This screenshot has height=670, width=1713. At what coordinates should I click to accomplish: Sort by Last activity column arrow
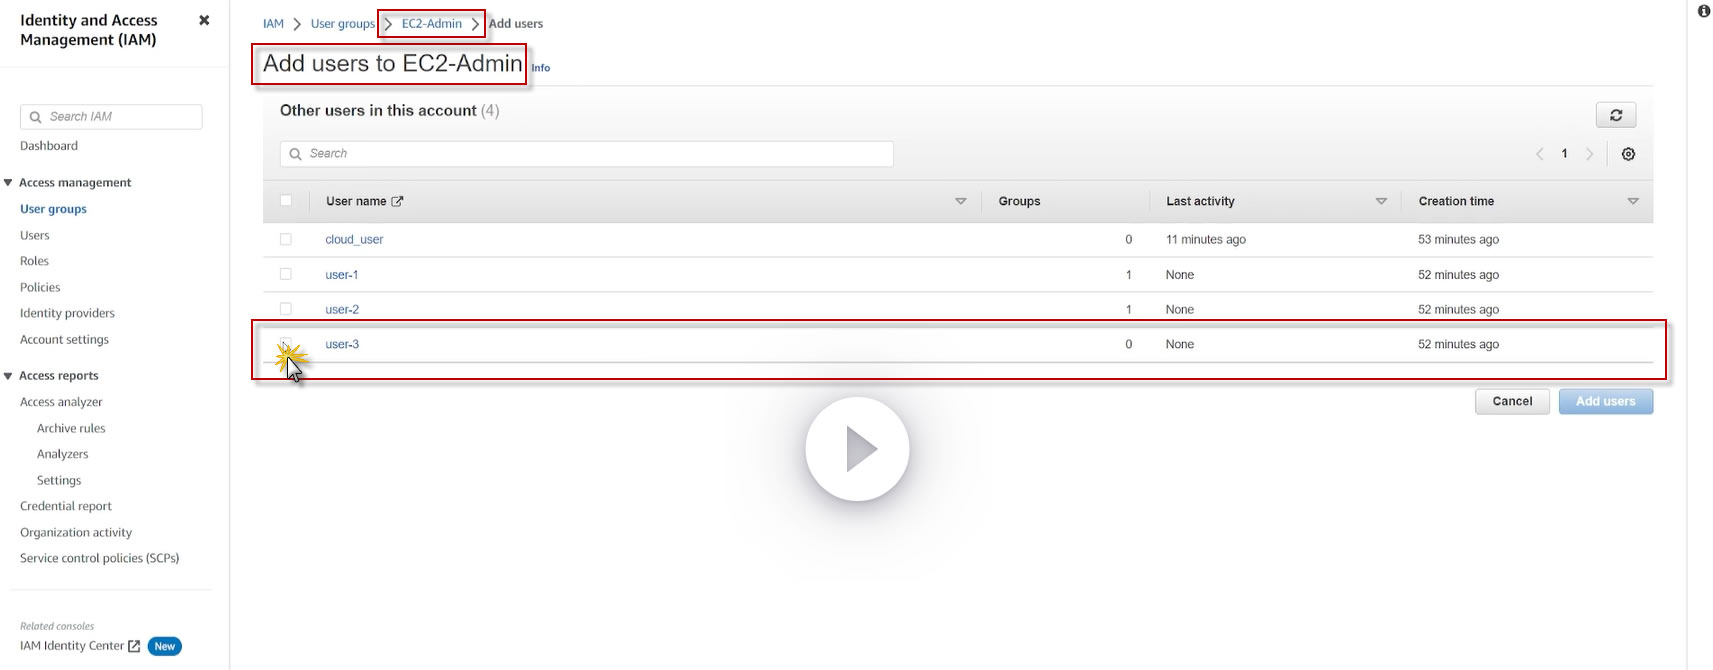1381,201
